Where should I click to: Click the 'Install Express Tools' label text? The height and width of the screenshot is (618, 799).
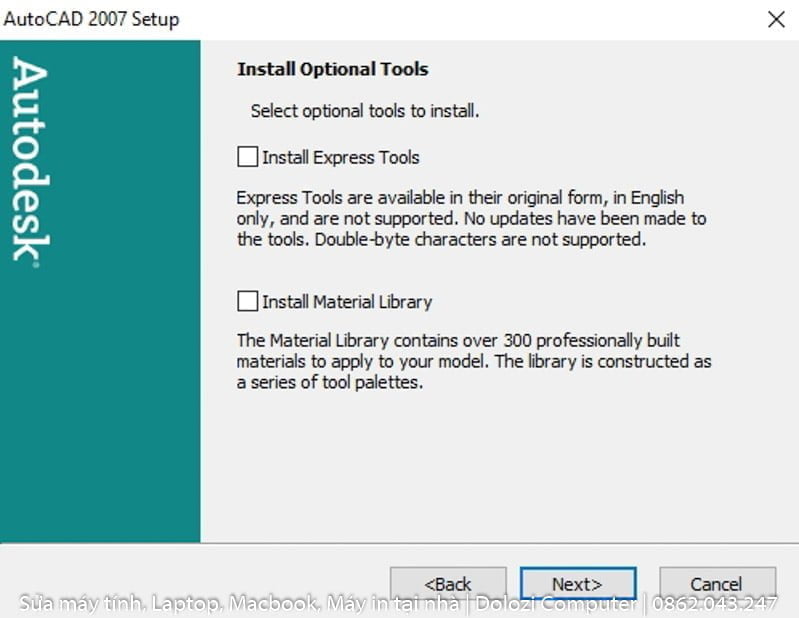coord(340,157)
